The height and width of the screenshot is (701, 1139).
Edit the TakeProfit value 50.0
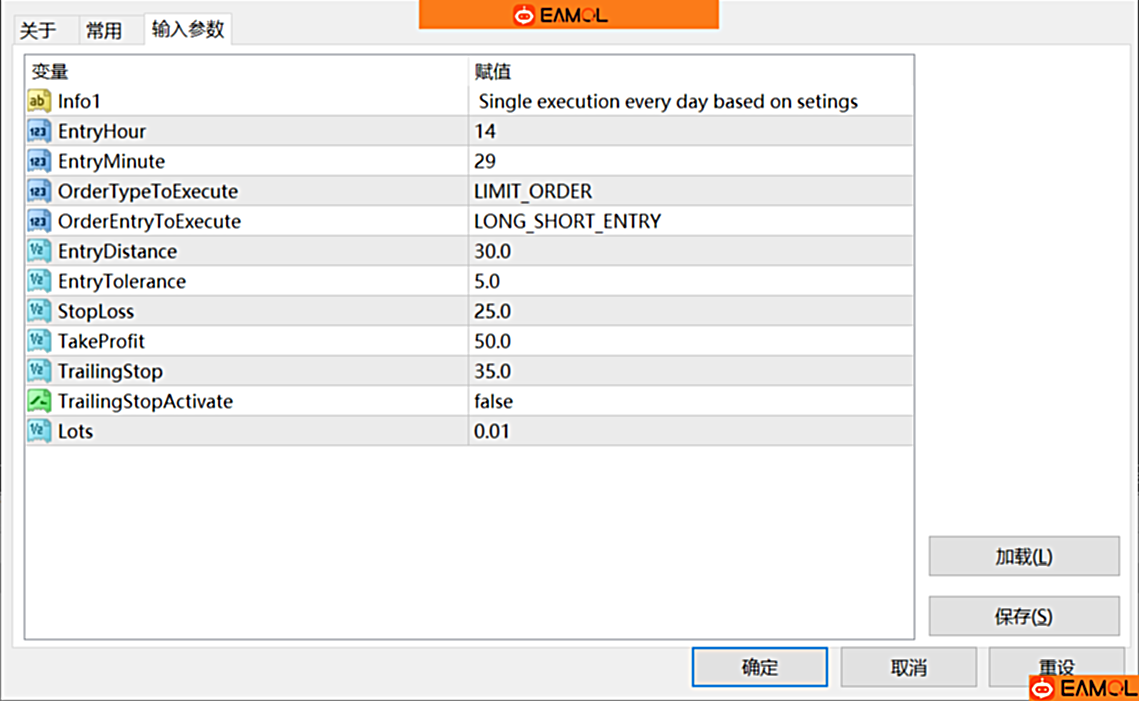coord(690,341)
